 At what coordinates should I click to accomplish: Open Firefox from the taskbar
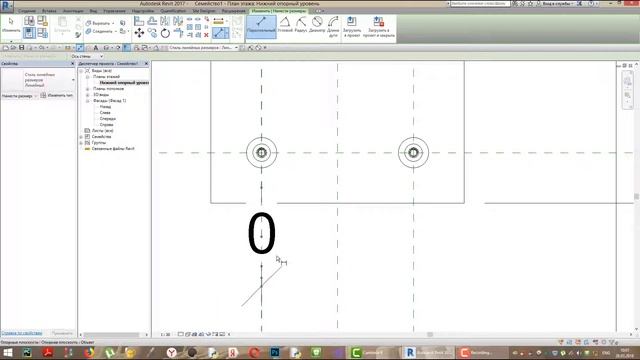pos(89,352)
